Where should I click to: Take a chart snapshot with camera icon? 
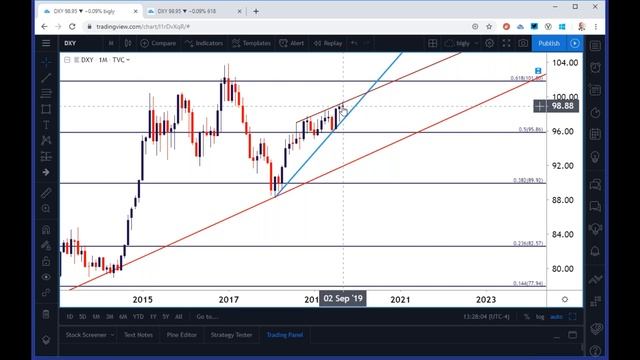pos(523,43)
